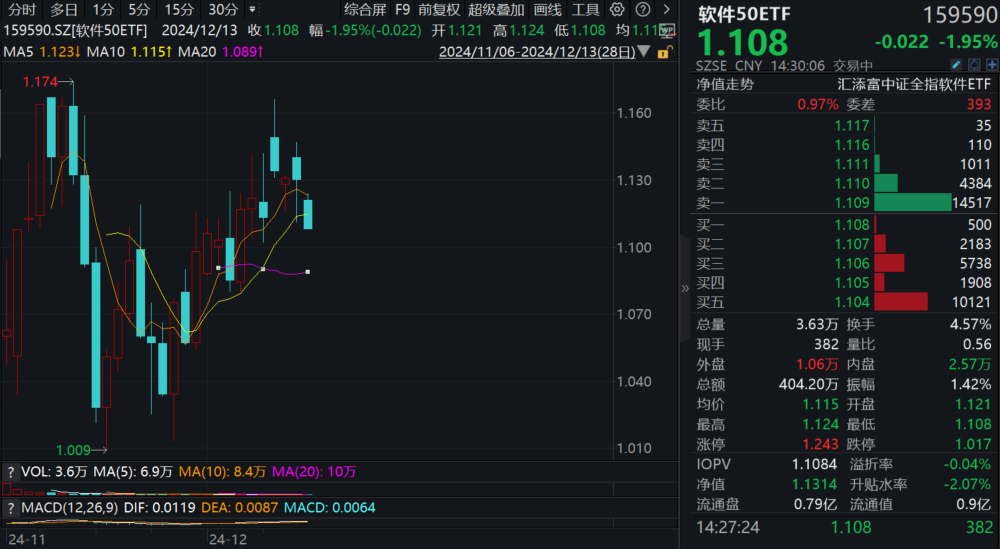Viewport: 1000px width, 549px height.
Task: Select the 买四 bid row at 1.105
Action: point(844,282)
